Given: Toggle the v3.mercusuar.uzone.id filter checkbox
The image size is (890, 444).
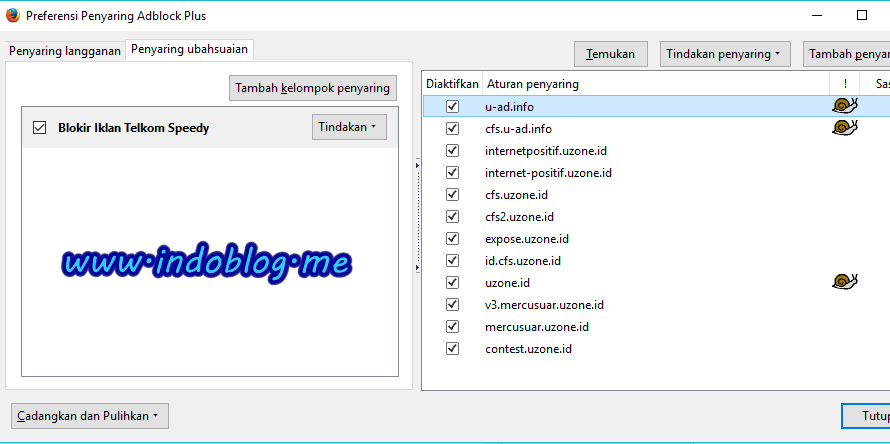Looking at the screenshot, I should [x=452, y=304].
